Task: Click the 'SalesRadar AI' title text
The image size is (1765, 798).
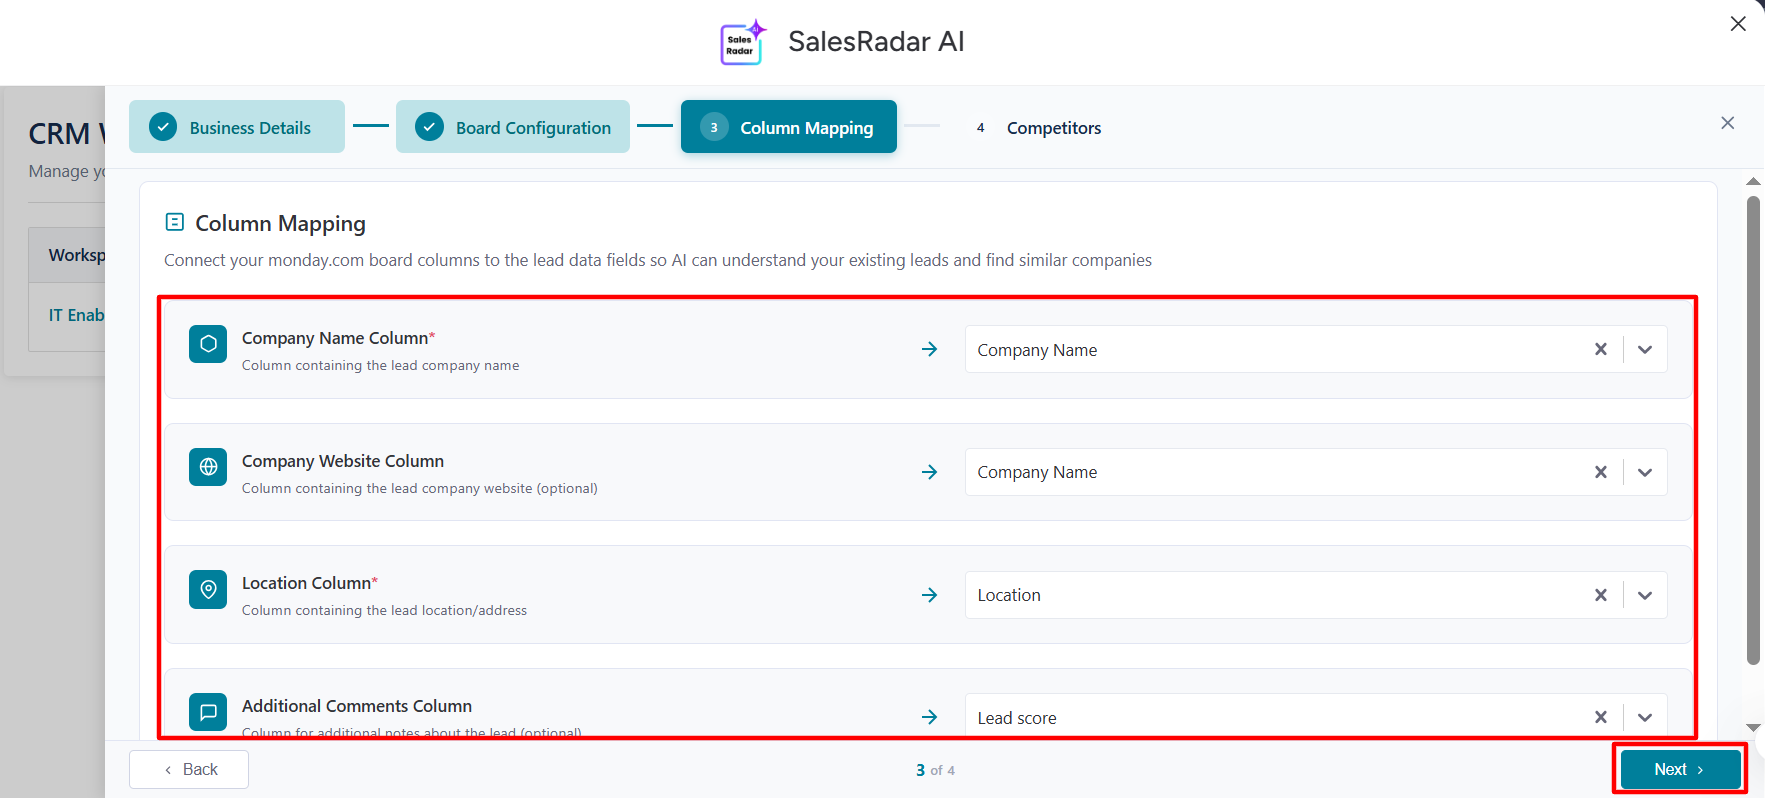Action: click(x=876, y=41)
